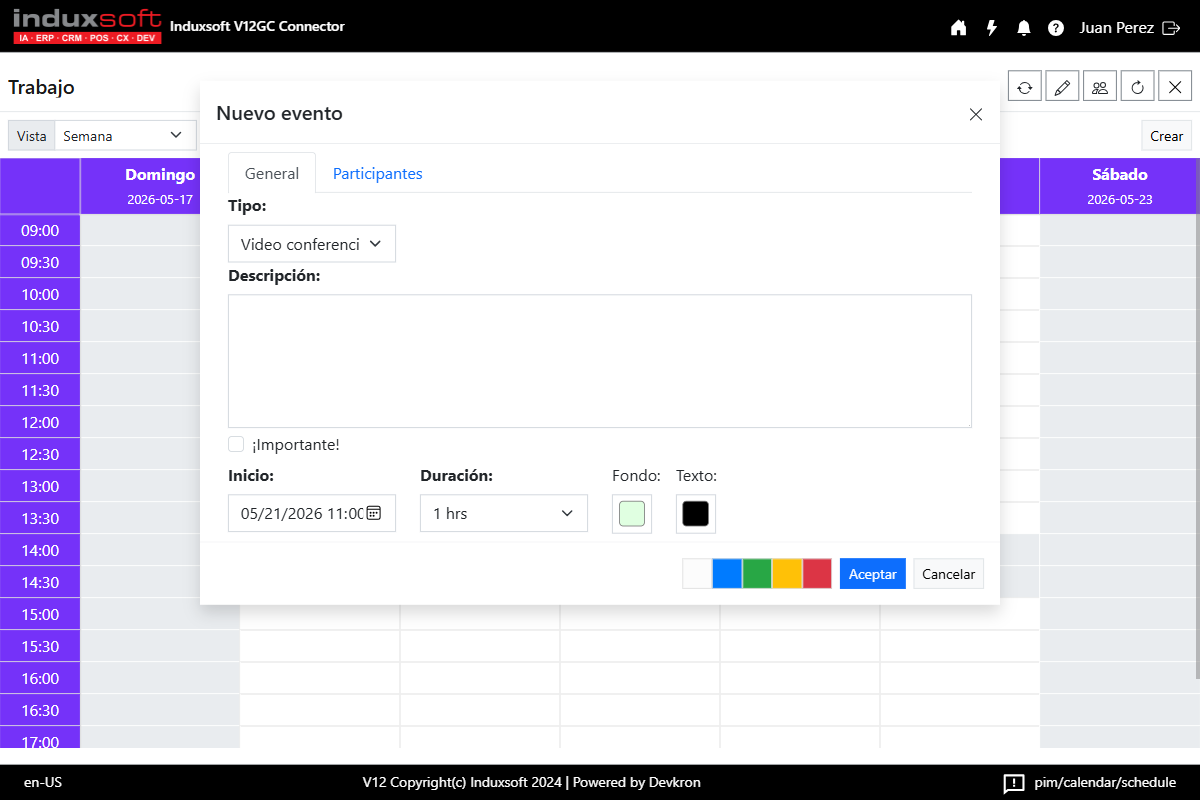Choose the yellow preset color swatch
Image resolution: width=1200 pixels, height=800 pixels.
(x=787, y=574)
